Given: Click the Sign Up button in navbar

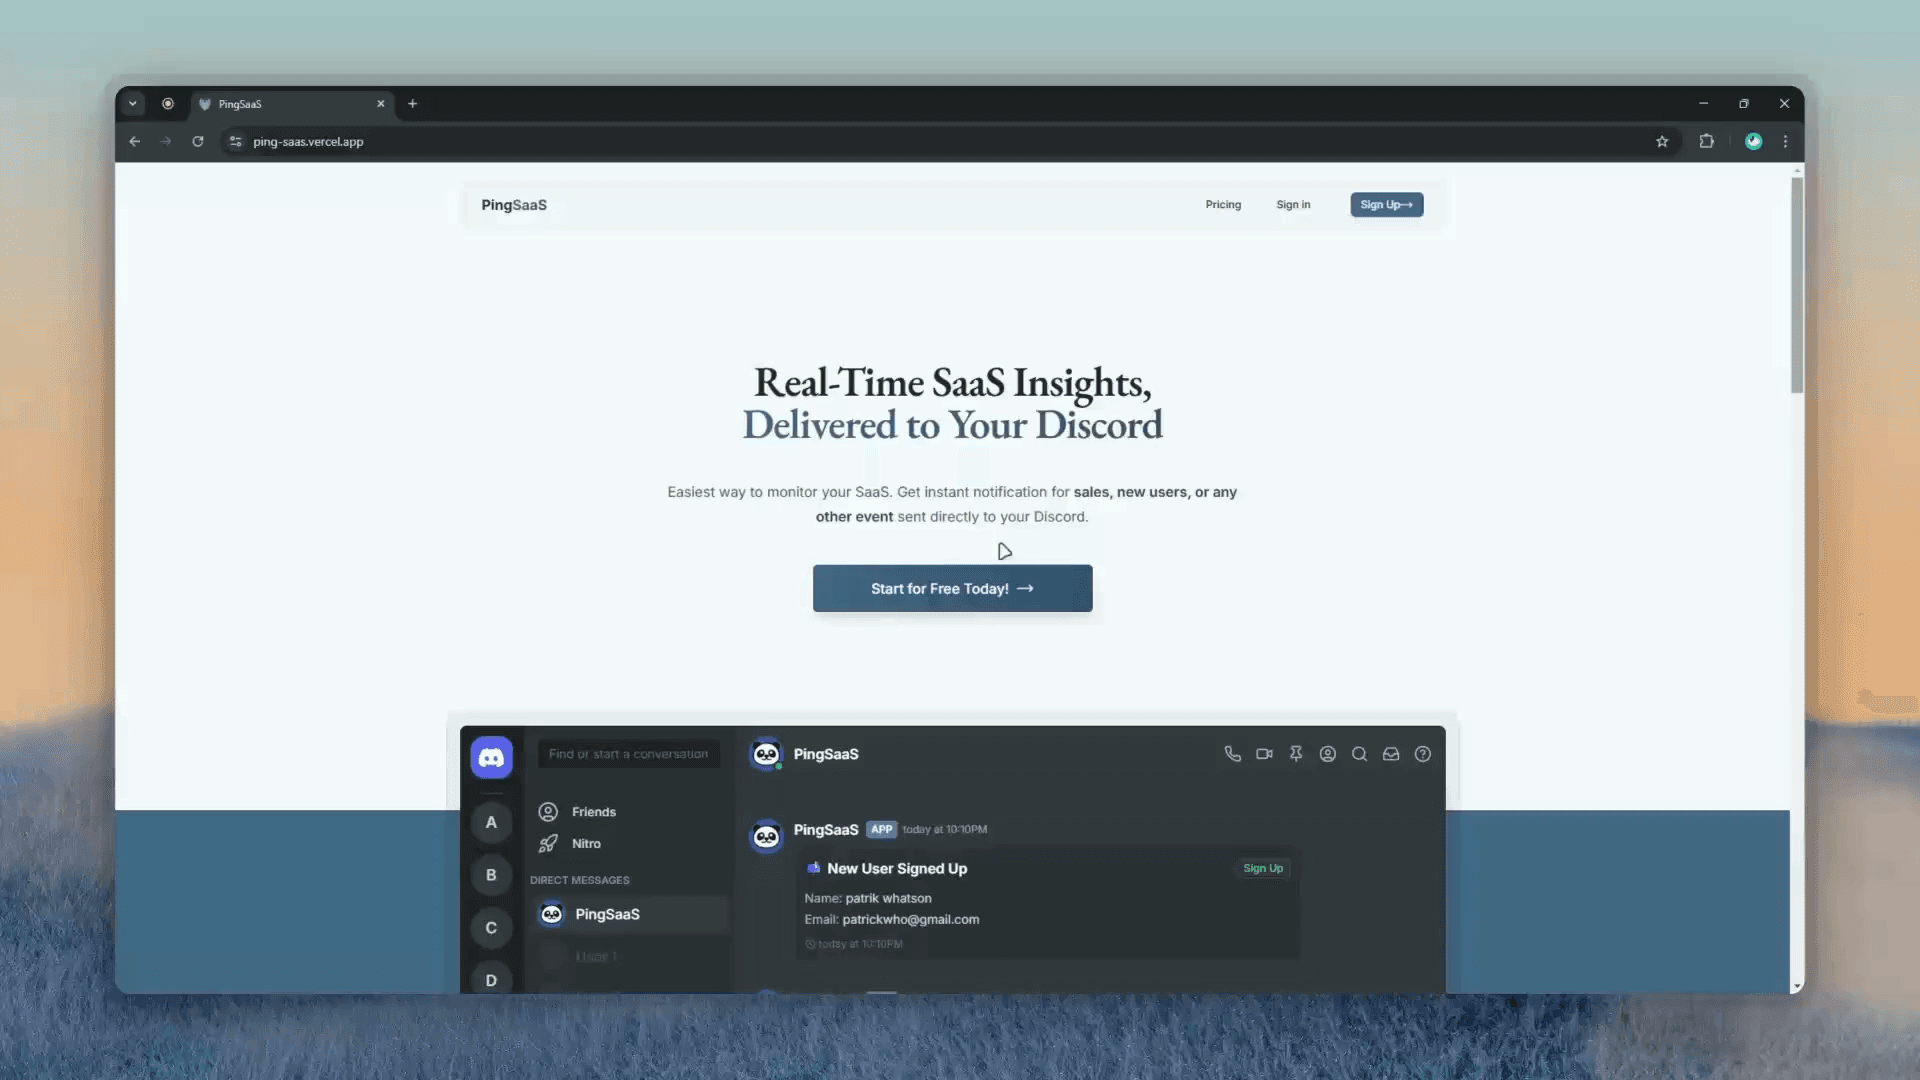Looking at the screenshot, I should click(1386, 204).
